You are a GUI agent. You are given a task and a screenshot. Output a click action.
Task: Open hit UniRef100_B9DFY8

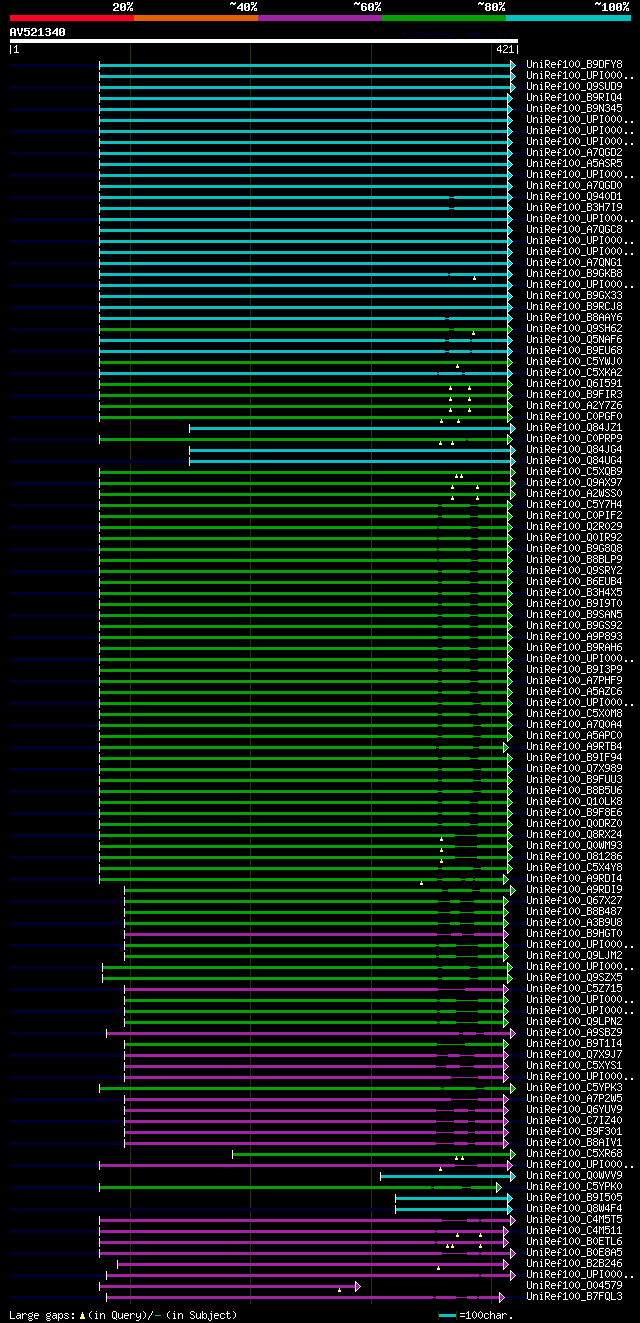574,65
